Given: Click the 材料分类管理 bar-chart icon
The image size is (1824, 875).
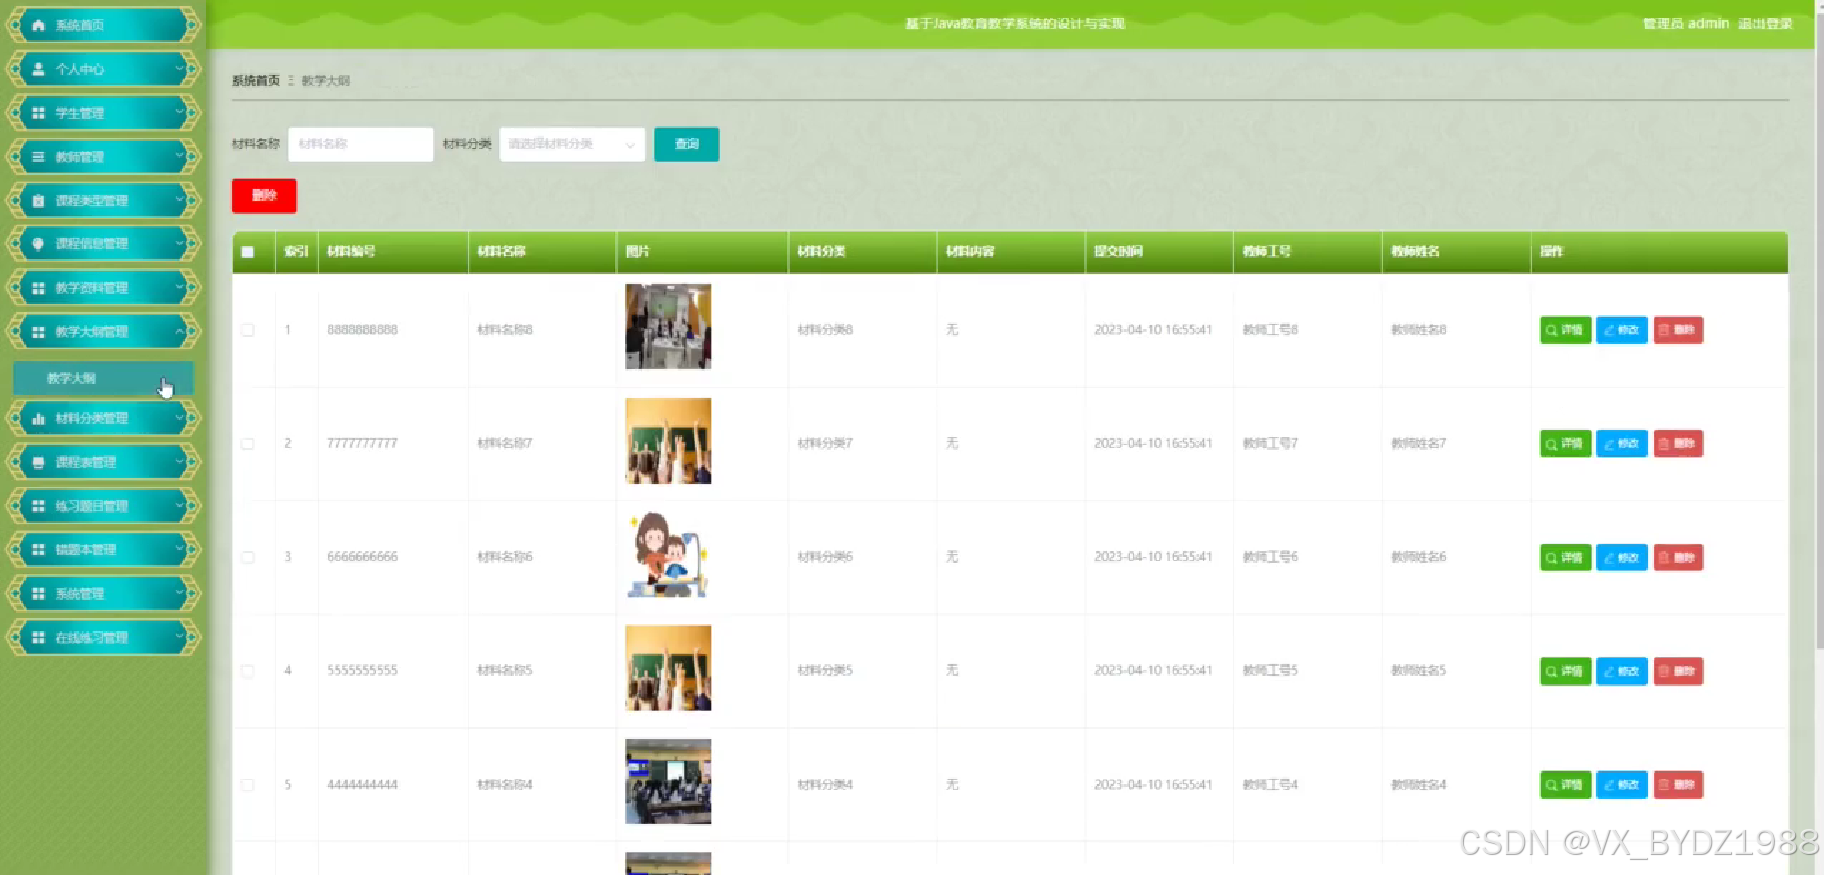Looking at the screenshot, I should click(x=38, y=419).
